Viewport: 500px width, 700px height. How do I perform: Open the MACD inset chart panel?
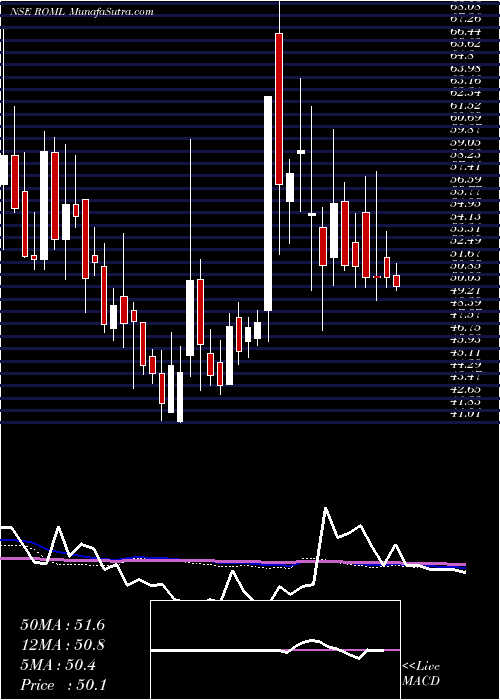[x=275, y=650]
